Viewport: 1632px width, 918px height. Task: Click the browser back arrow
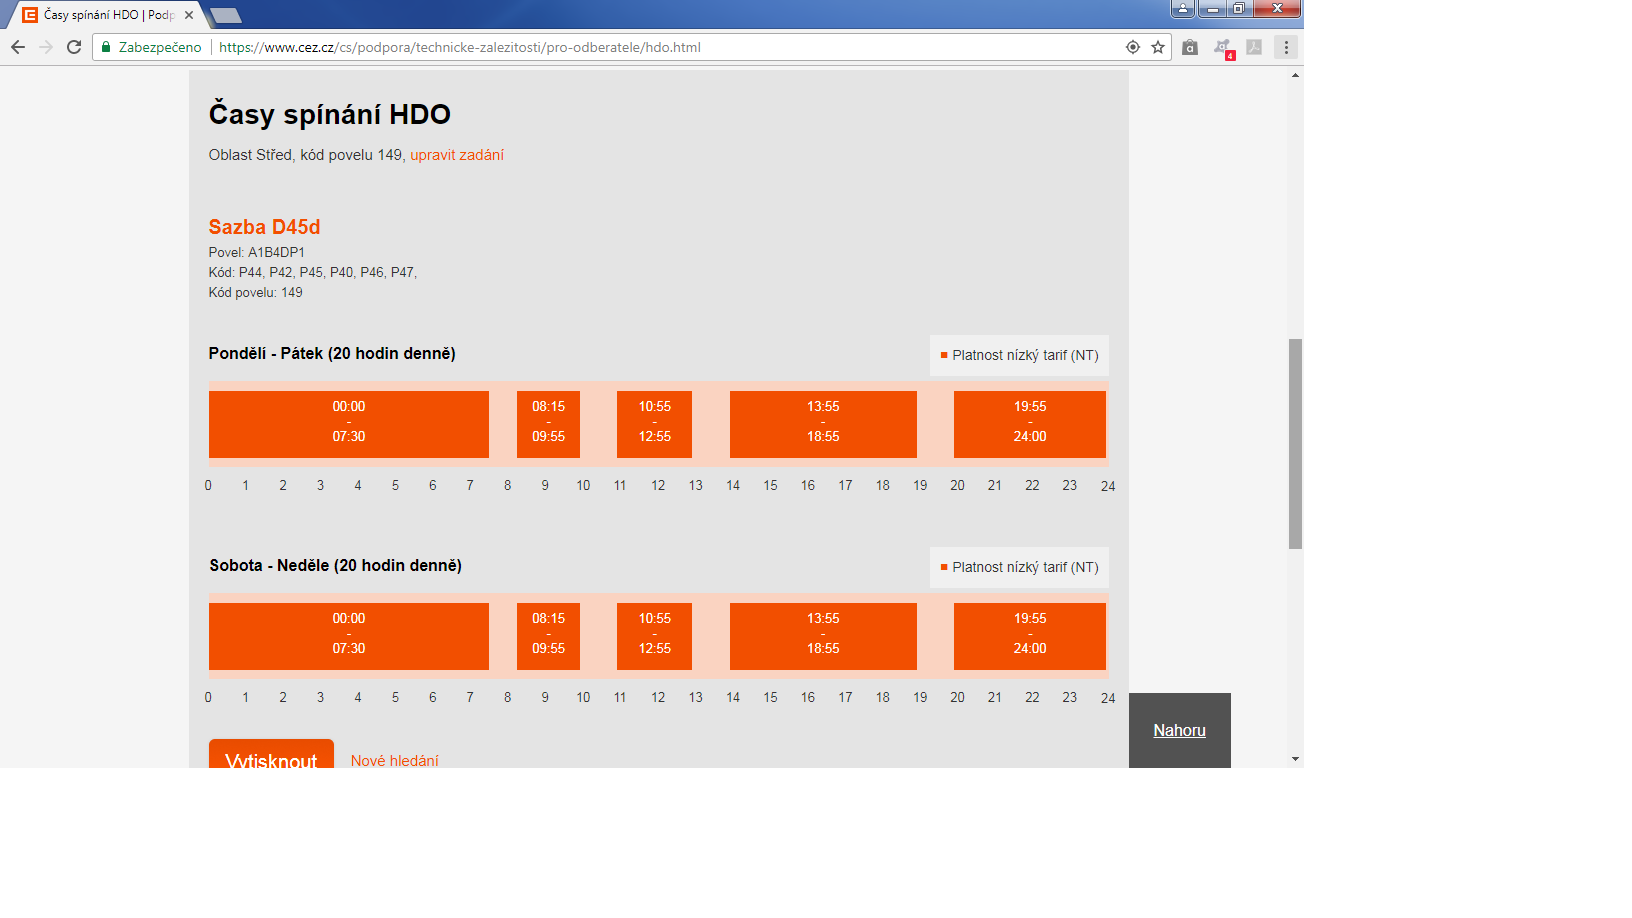click(18, 47)
